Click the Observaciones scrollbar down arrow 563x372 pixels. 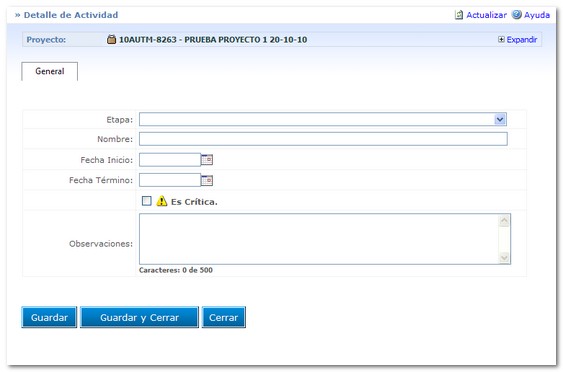(x=504, y=257)
